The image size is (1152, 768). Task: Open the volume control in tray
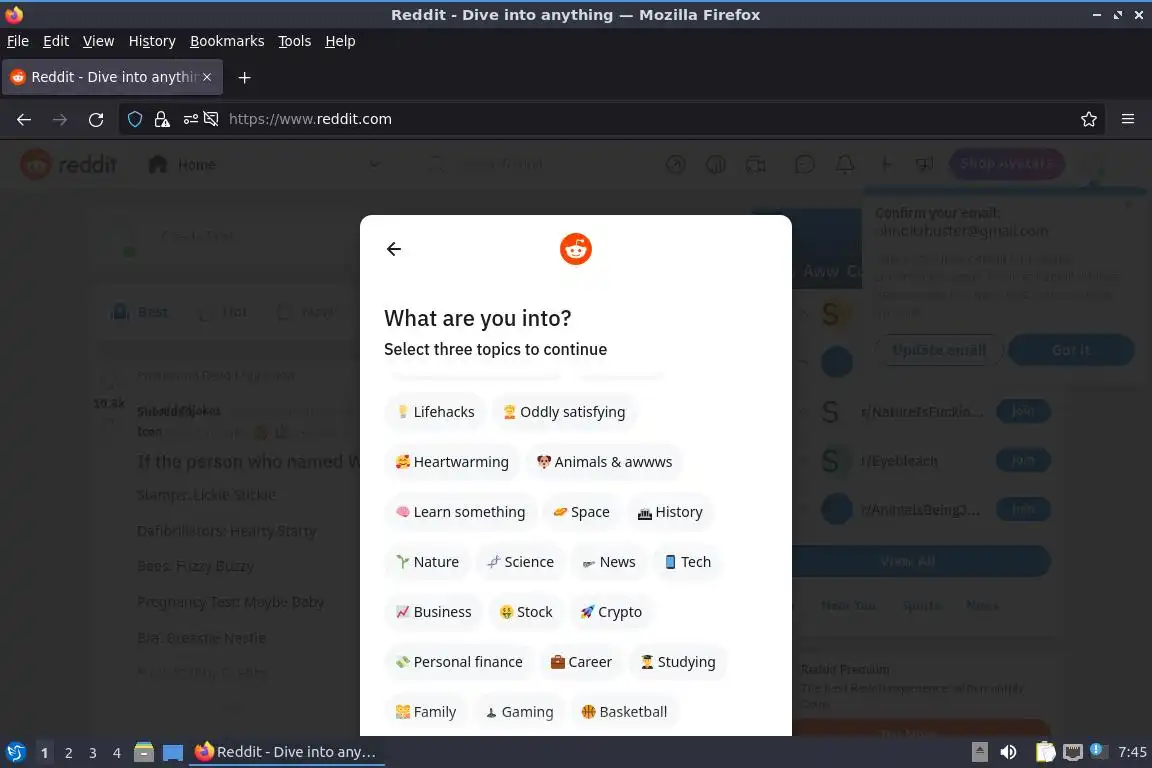tap(1008, 752)
